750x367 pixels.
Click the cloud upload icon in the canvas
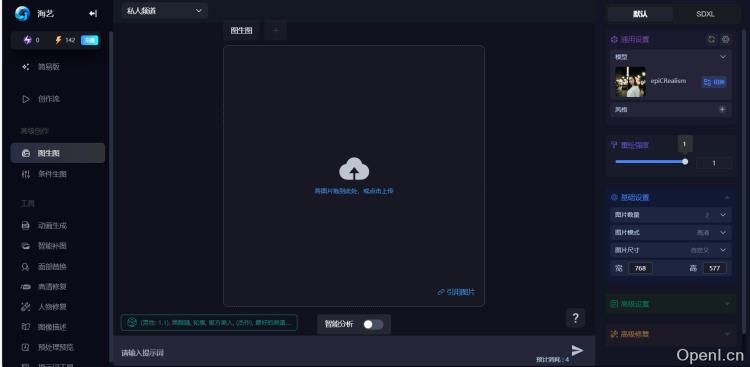[354, 168]
